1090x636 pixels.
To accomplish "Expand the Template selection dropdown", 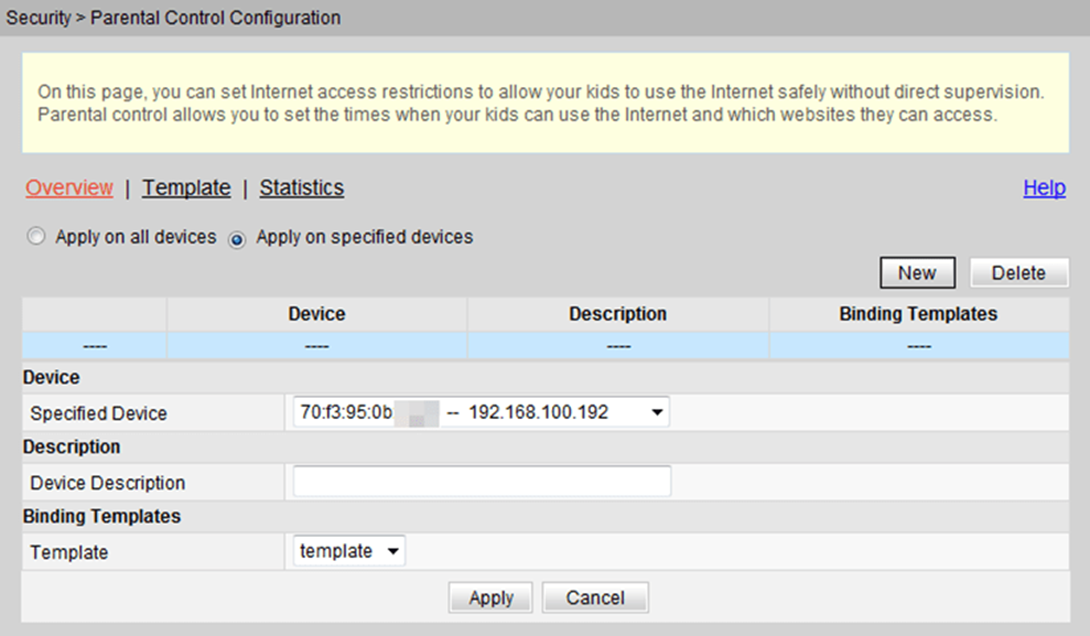I will (349, 551).
